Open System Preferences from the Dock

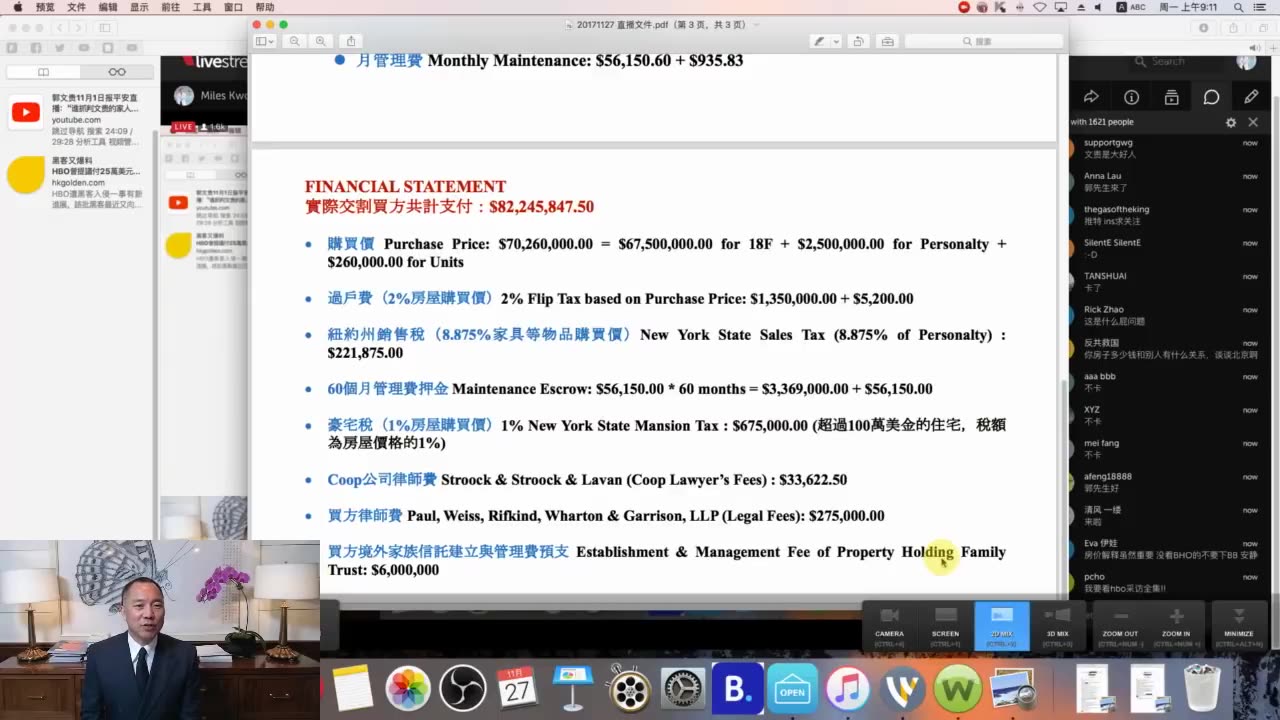pyautogui.click(x=683, y=688)
